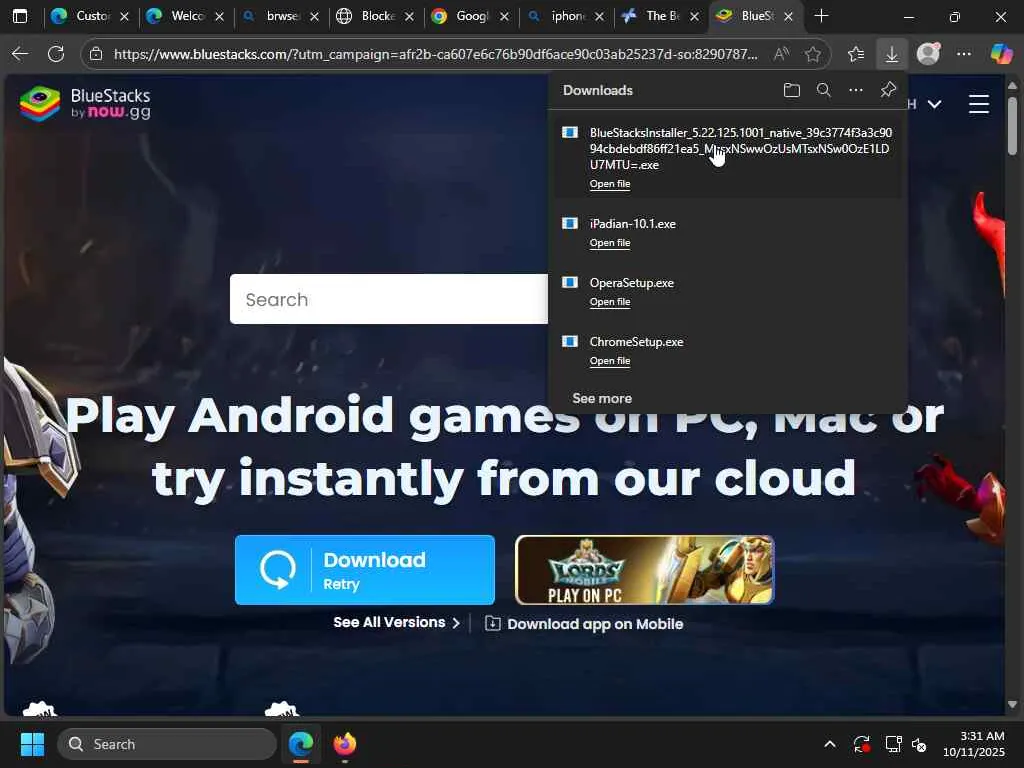
Task: Open the clock and date panel
Action: pos(974,744)
